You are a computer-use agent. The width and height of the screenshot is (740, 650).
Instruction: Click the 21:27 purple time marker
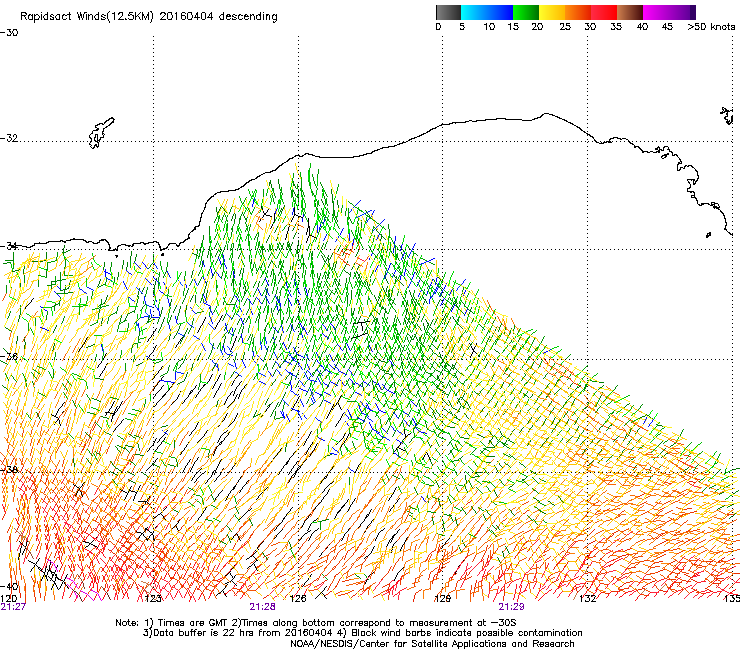coord(13,607)
